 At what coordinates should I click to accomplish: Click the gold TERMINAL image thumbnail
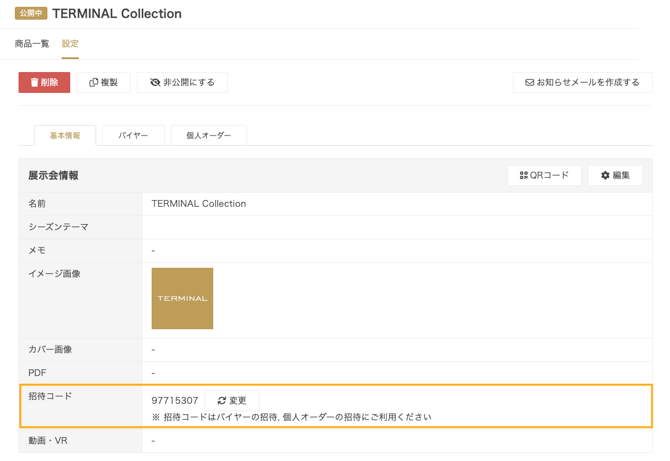(x=182, y=298)
